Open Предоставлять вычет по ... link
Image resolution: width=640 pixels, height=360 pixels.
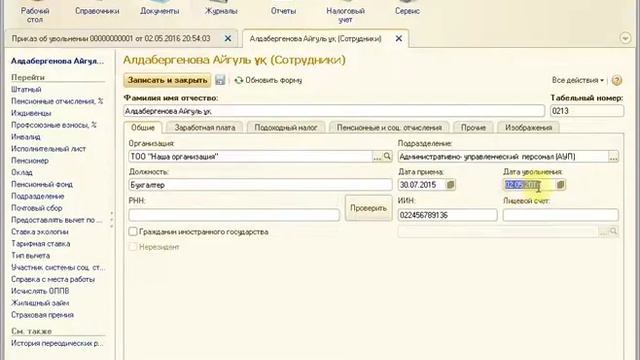[56, 220]
